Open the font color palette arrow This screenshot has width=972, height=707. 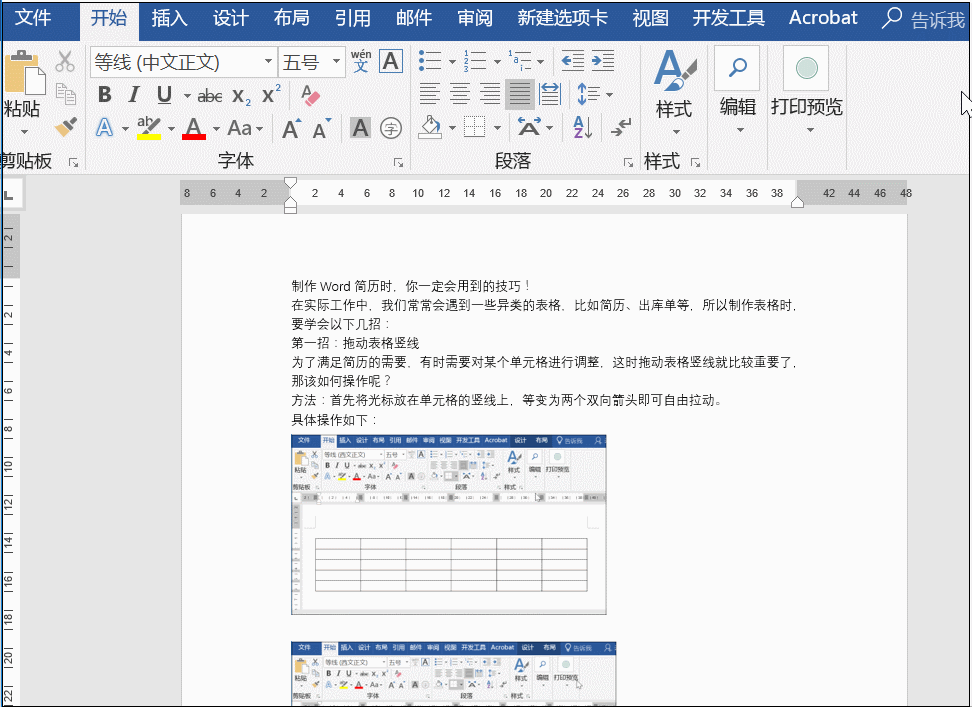(x=216, y=129)
